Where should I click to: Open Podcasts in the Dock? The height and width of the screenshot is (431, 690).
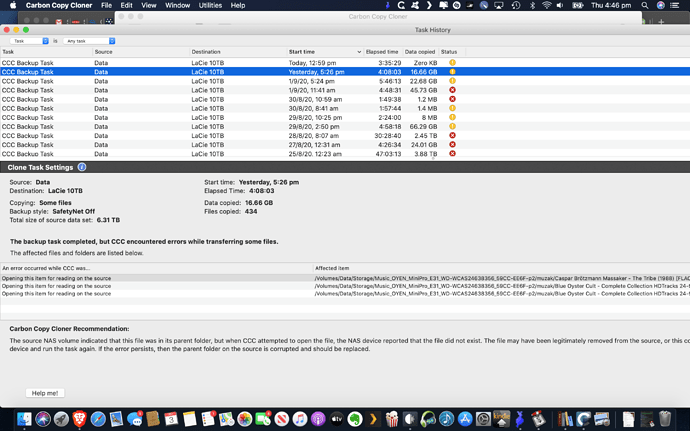(x=318, y=419)
